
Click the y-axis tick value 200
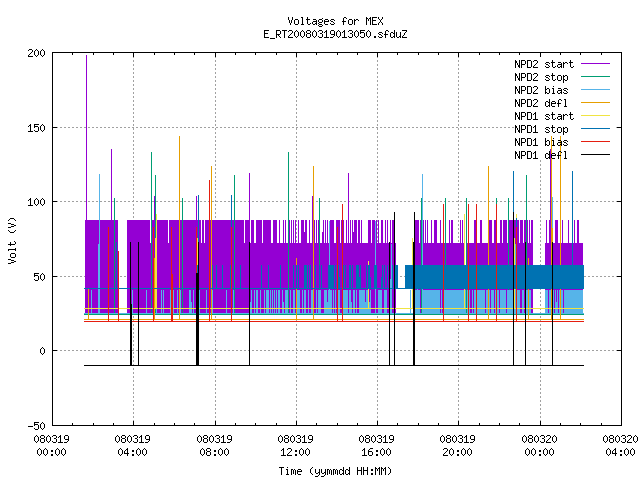pyautogui.click(x=36, y=53)
